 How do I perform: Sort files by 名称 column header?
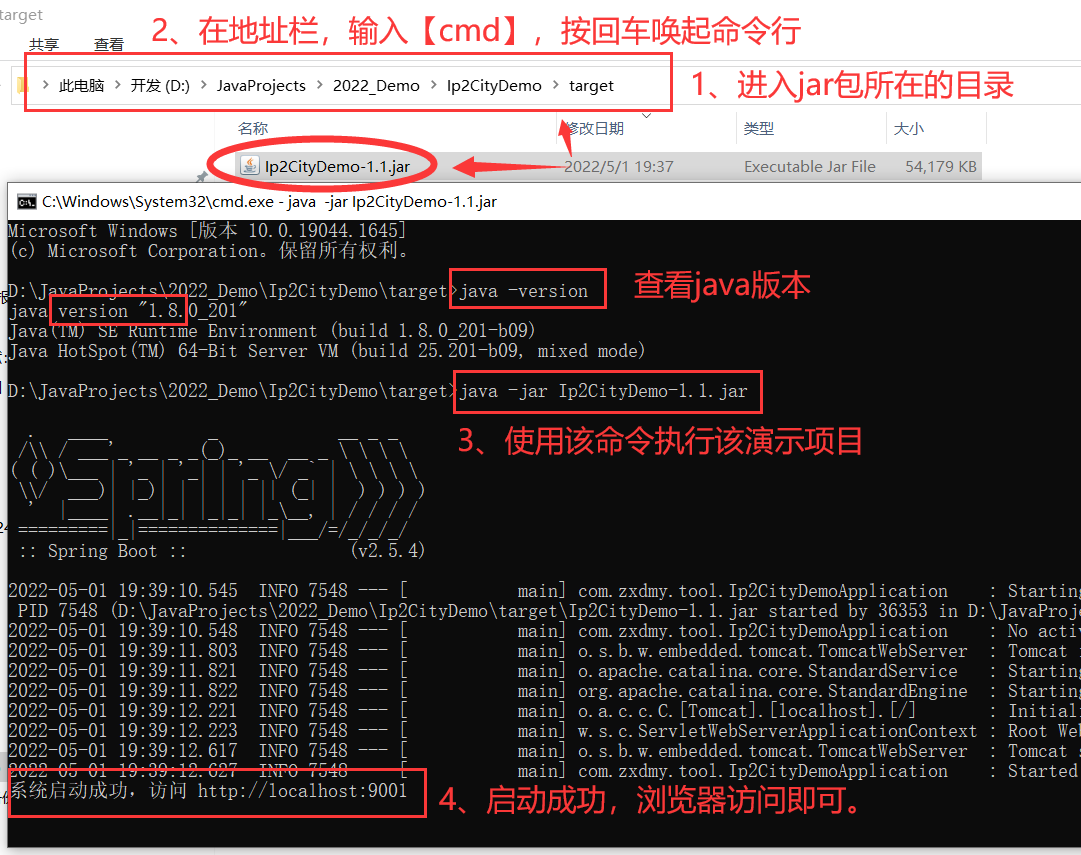253,128
